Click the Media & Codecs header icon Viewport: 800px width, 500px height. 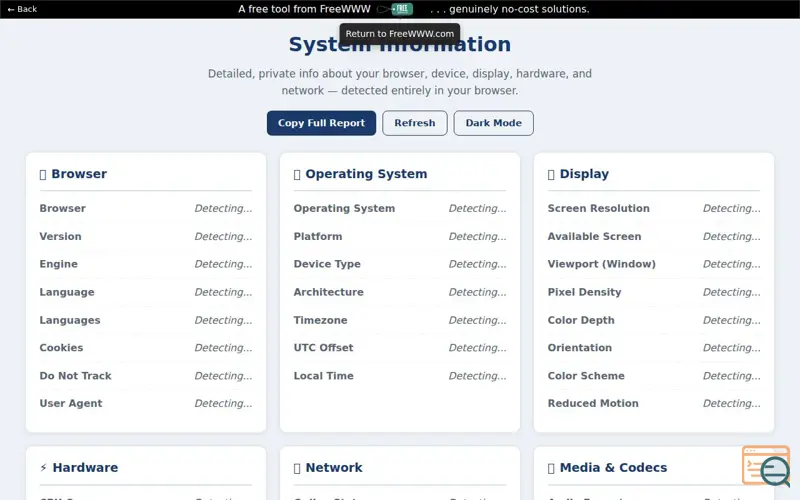pyautogui.click(x=551, y=468)
